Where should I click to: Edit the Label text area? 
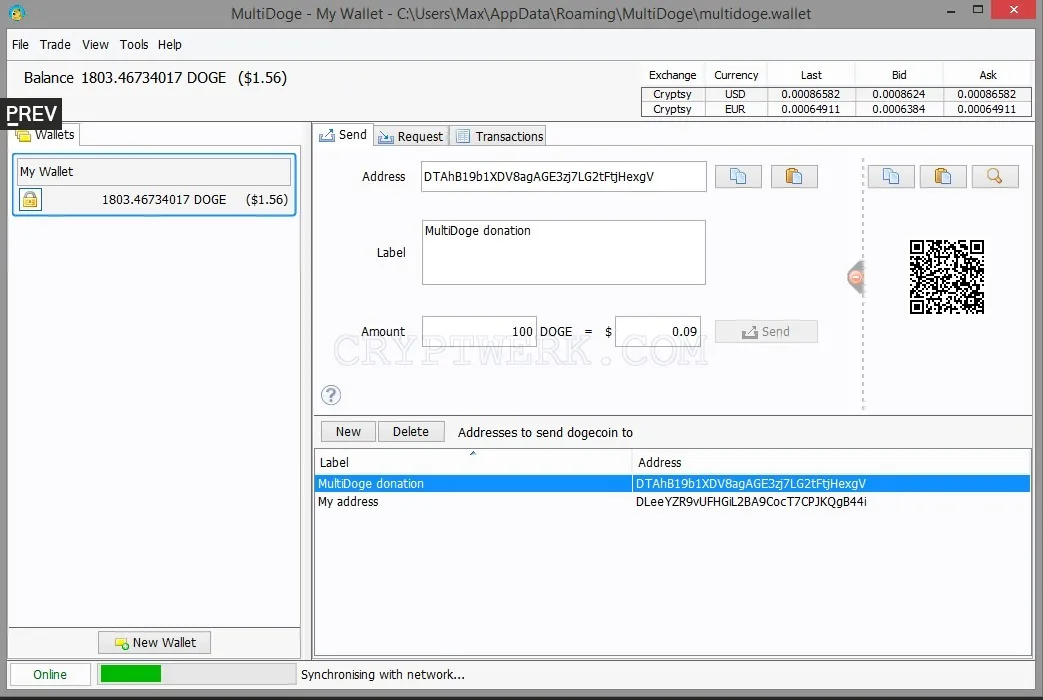(x=563, y=252)
